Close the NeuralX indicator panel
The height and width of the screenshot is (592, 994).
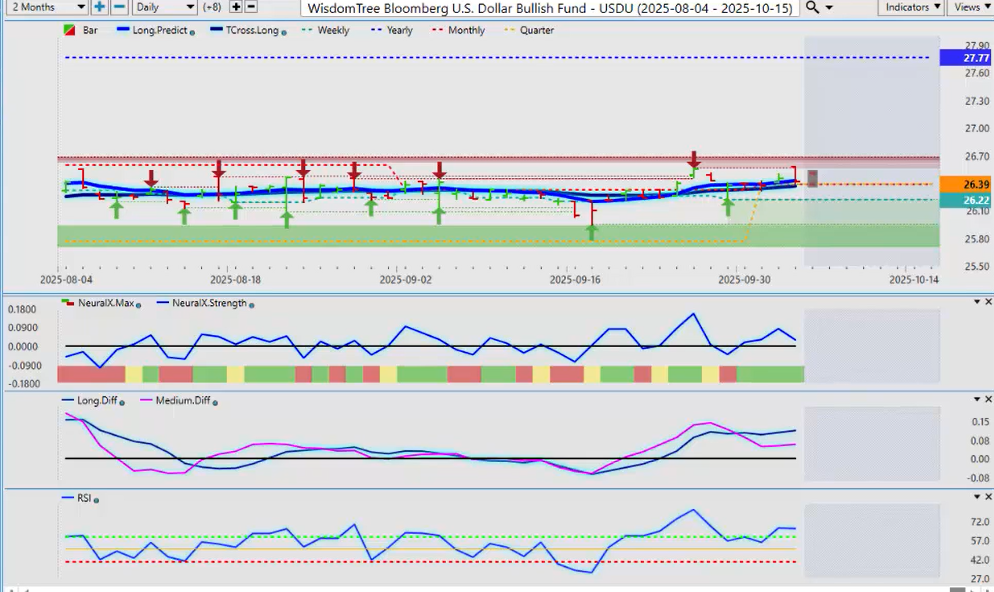coord(987,302)
